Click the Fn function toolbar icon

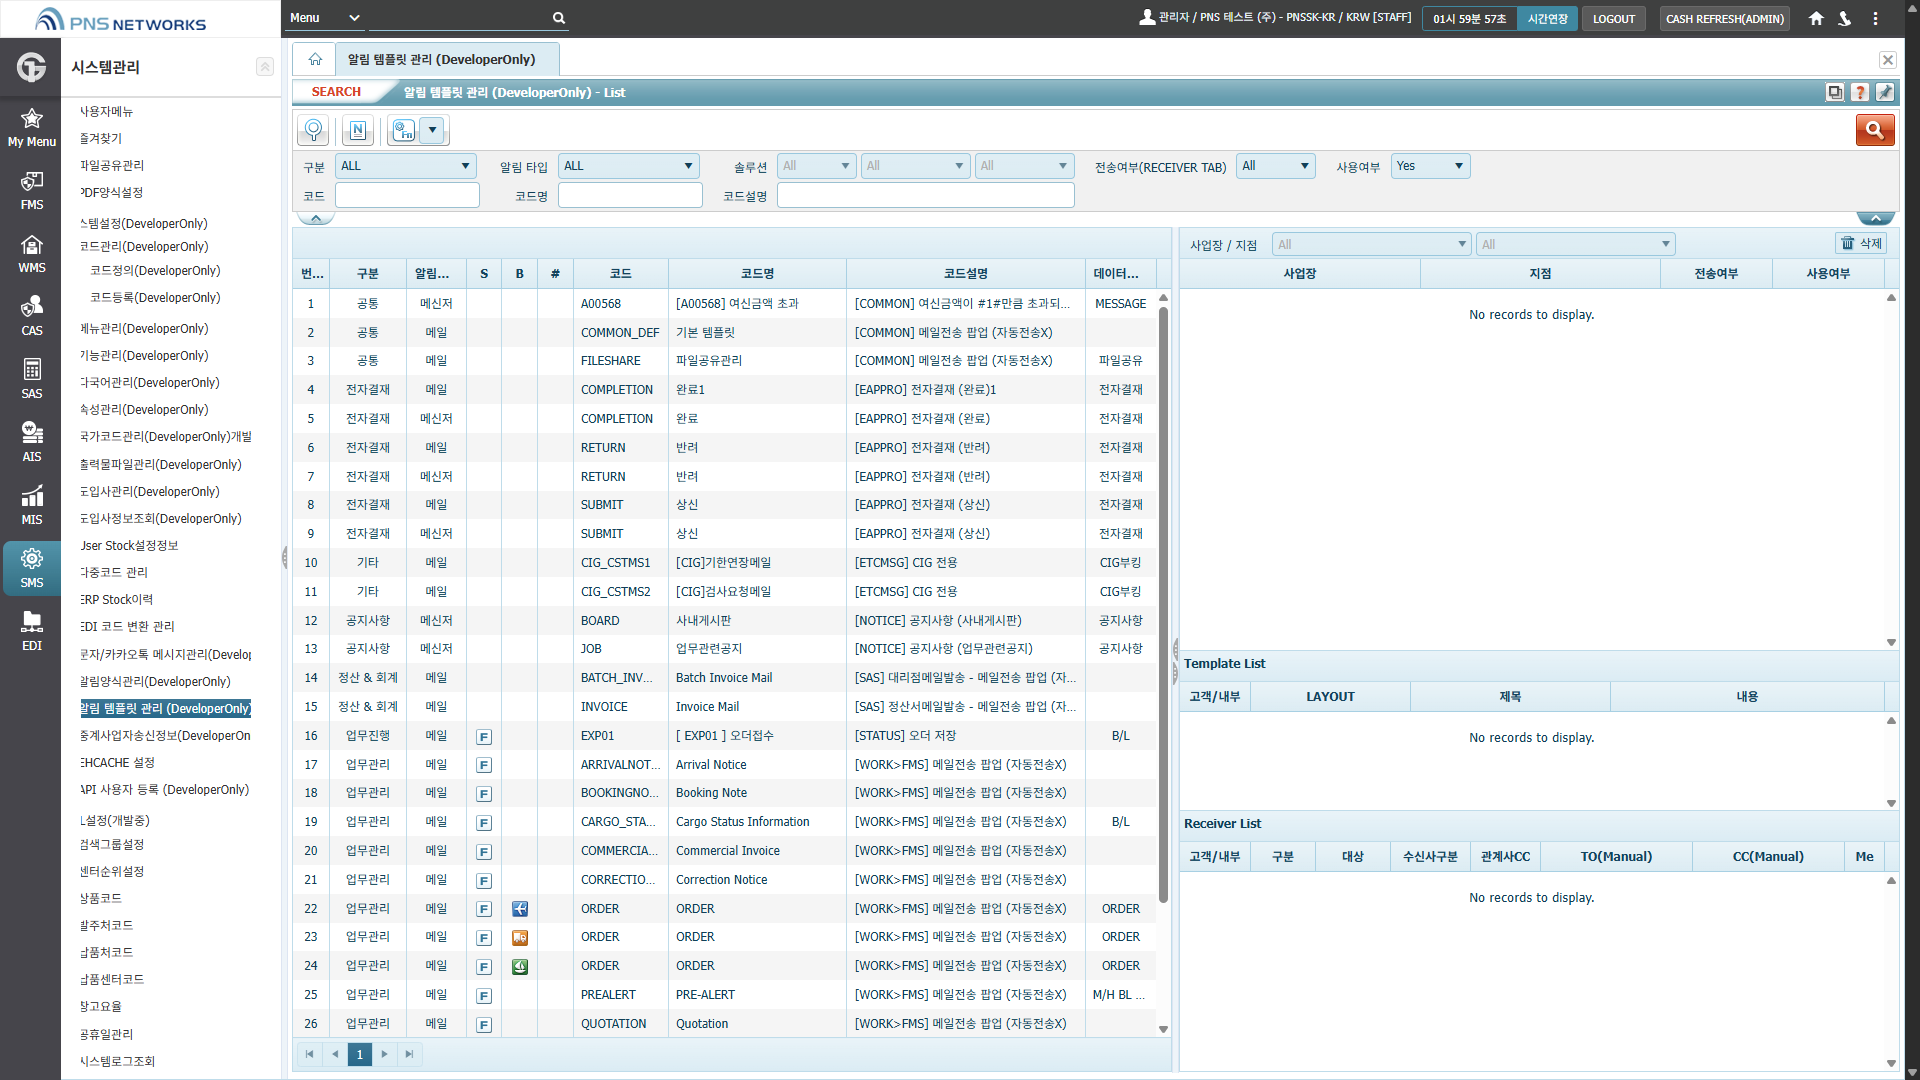403,130
